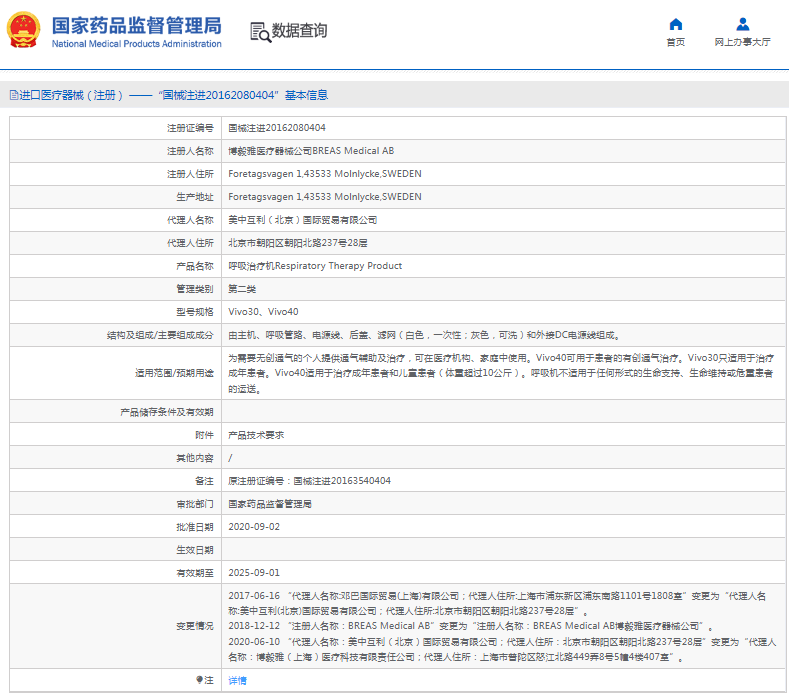Click the 备注 label
789x694 pixels.
point(204,481)
